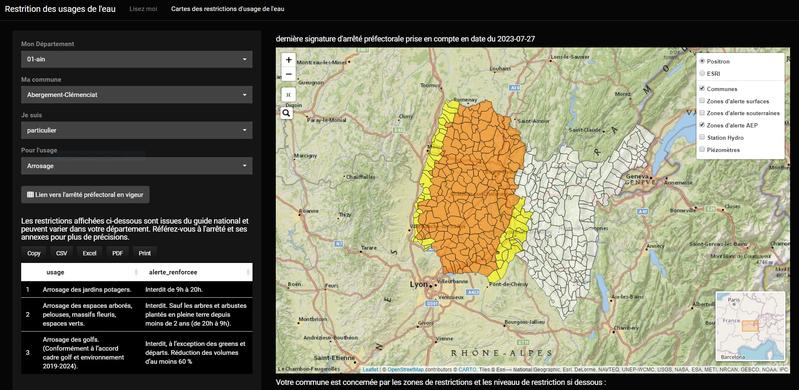Click the fullscreen map control icon
Screen dimensions: 799x390
tap(288, 94)
